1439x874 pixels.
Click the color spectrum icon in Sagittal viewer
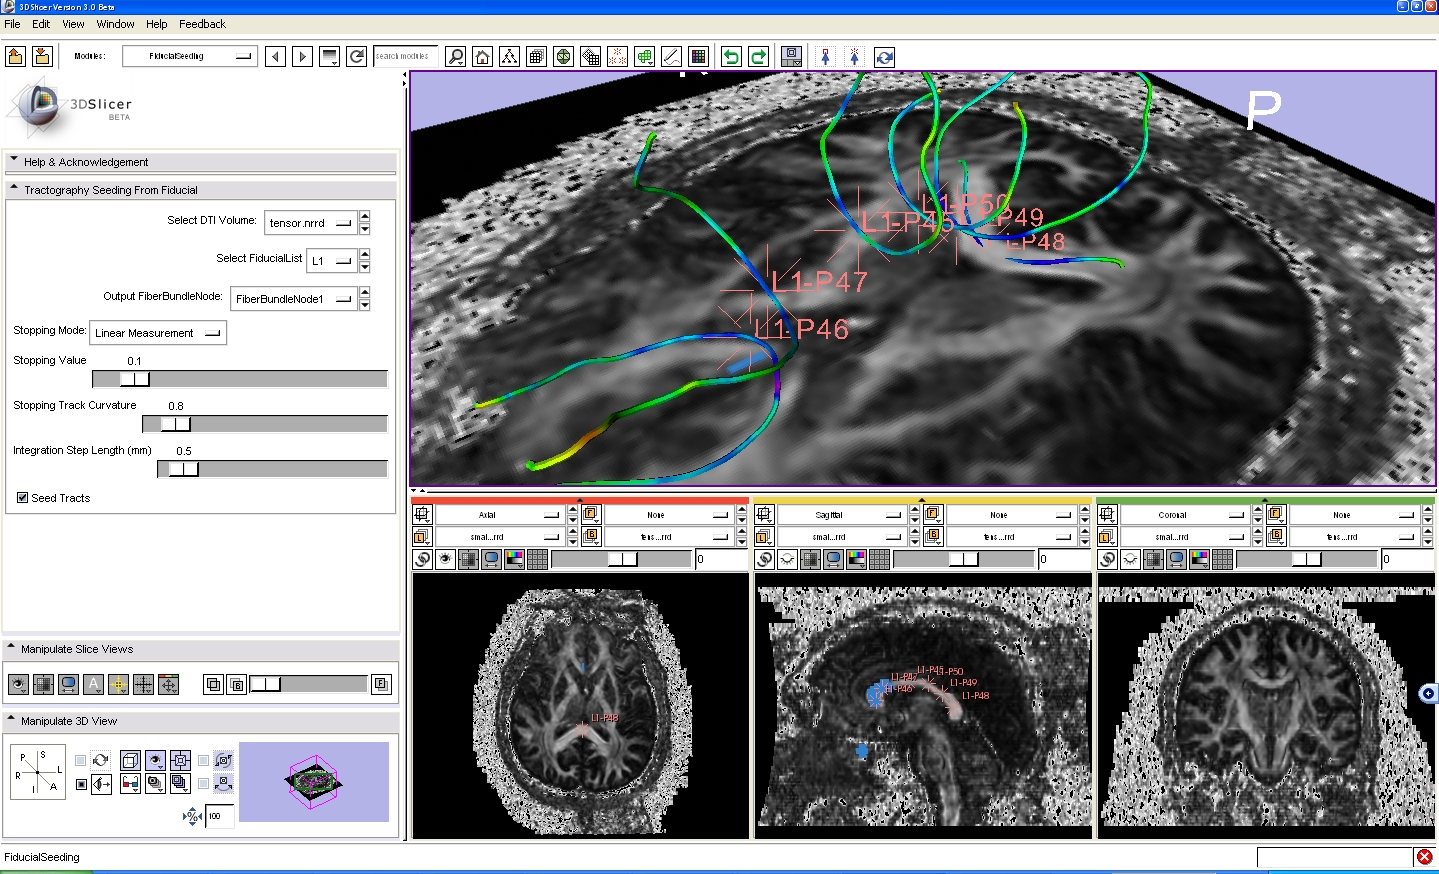[856, 559]
